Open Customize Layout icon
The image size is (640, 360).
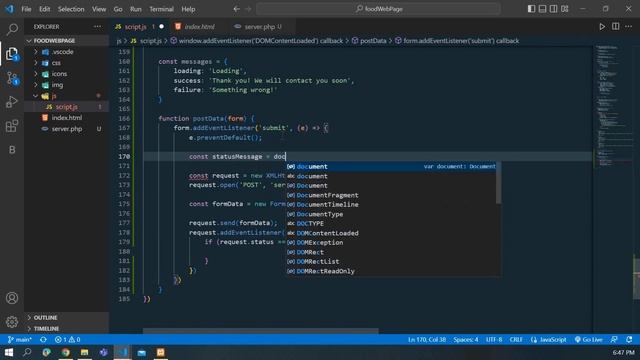click(x=564, y=9)
